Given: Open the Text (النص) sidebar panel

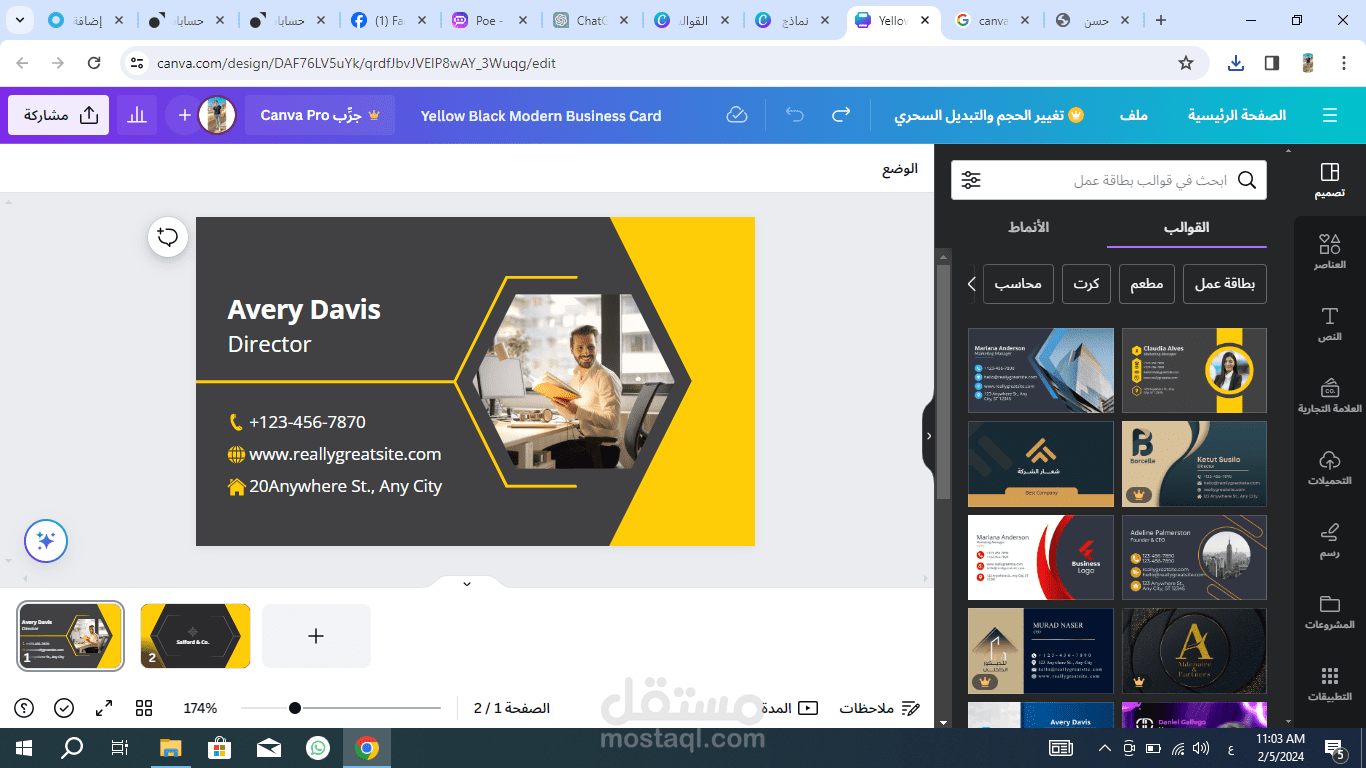Looking at the screenshot, I should click(1329, 324).
